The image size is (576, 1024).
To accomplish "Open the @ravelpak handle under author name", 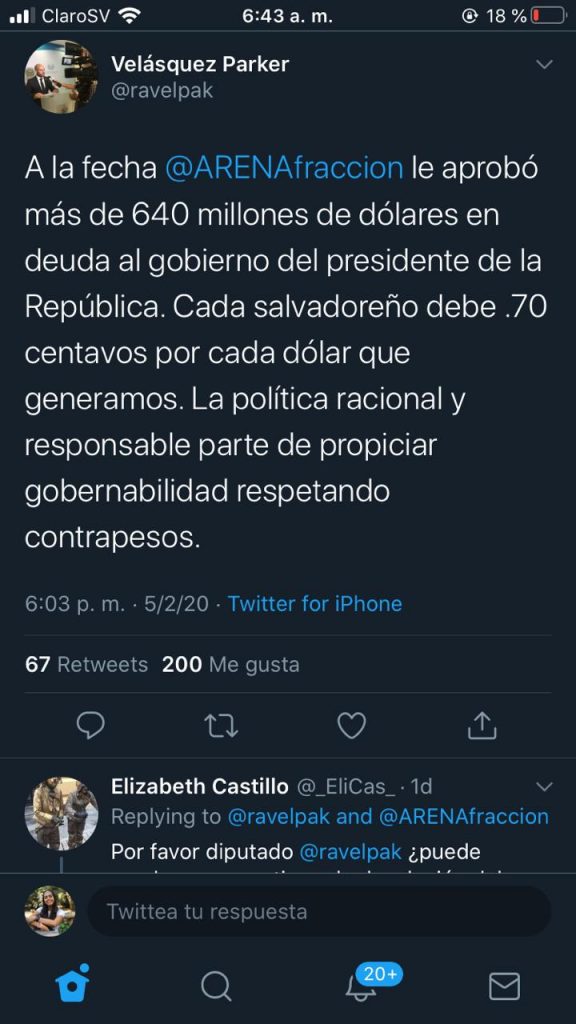I will click(x=162, y=91).
